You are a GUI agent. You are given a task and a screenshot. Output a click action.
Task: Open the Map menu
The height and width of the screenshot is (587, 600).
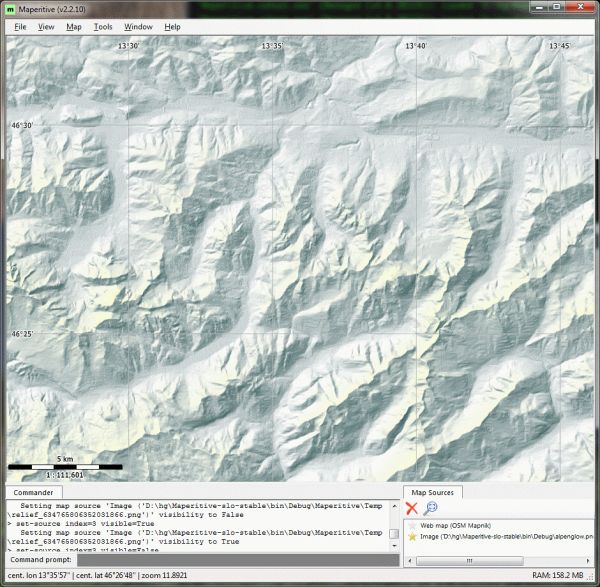pos(73,27)
